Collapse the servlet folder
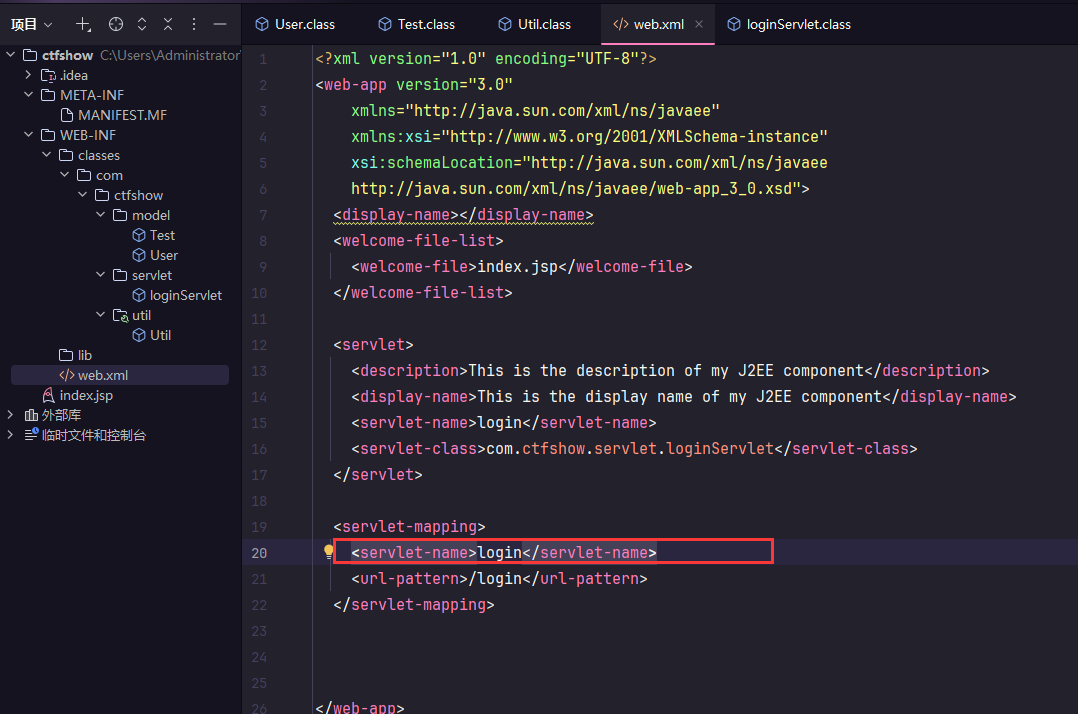1078x714 pixels. [100, 275]
